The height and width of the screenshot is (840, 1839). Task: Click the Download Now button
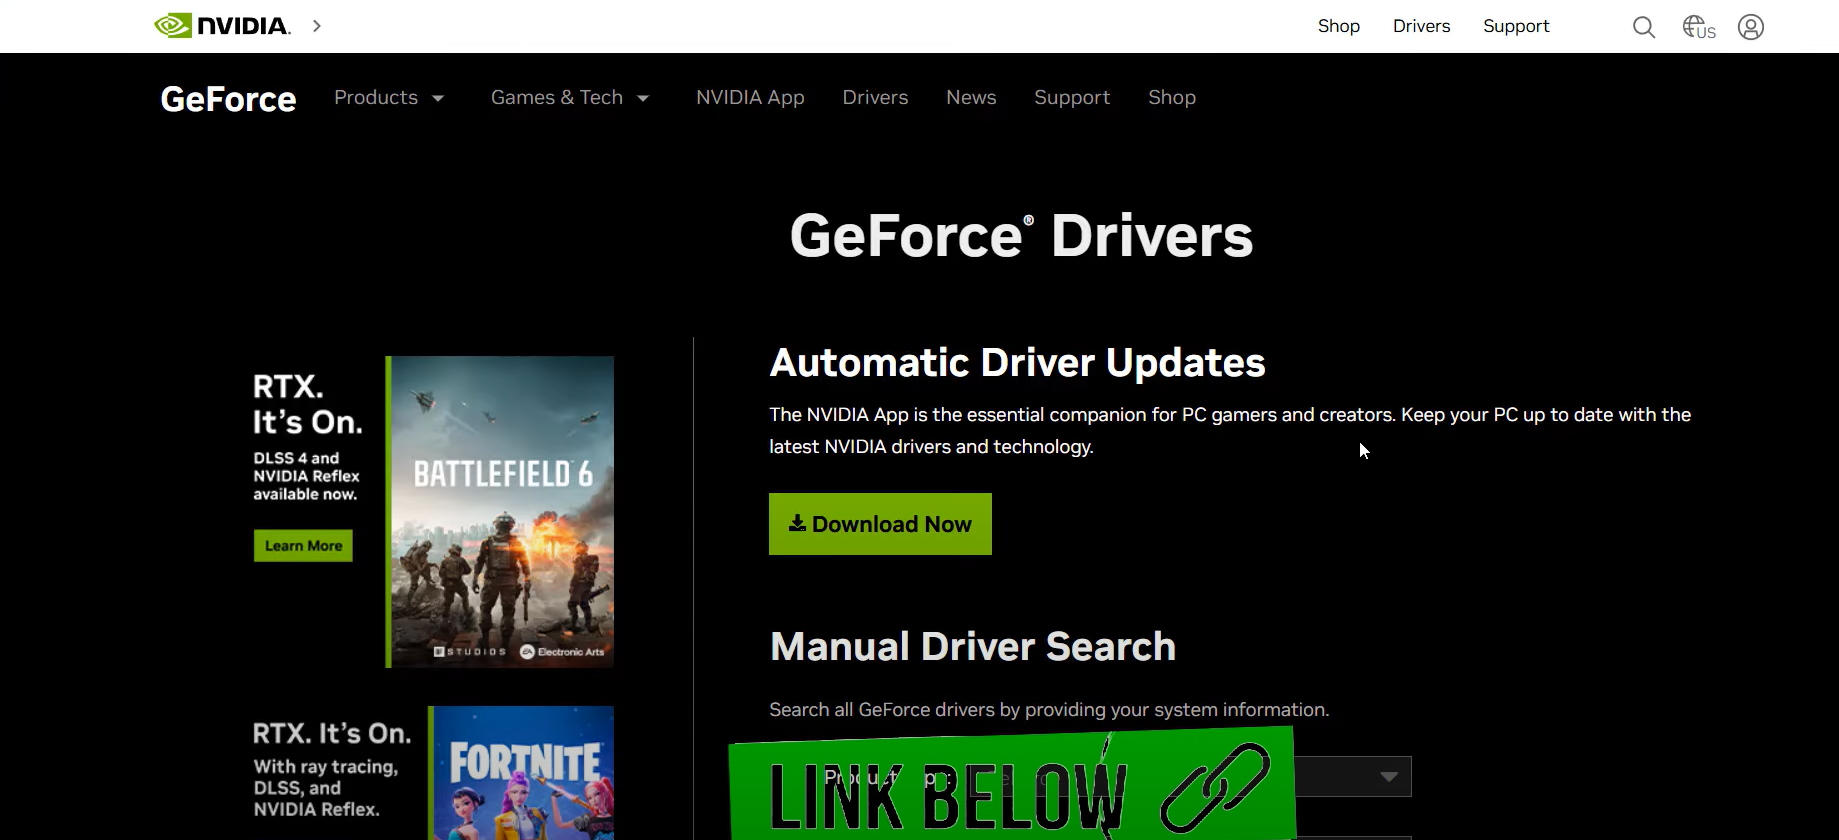pos(880,524)
